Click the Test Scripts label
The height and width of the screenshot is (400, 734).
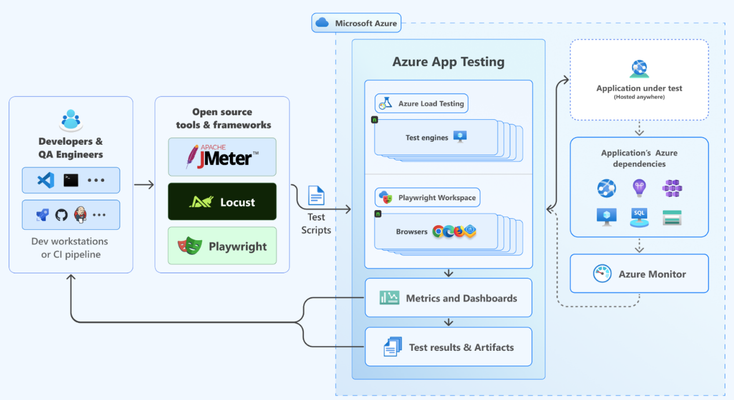(316, 223)
